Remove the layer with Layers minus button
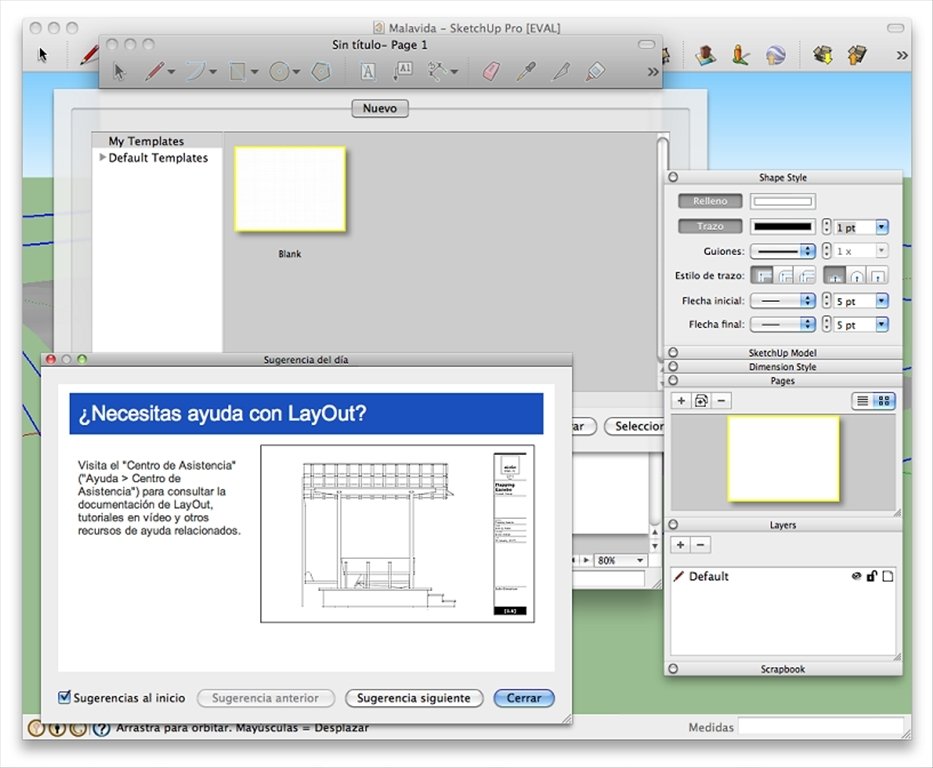933x768 pixels. pyautogui.click(x=700, y=545)
